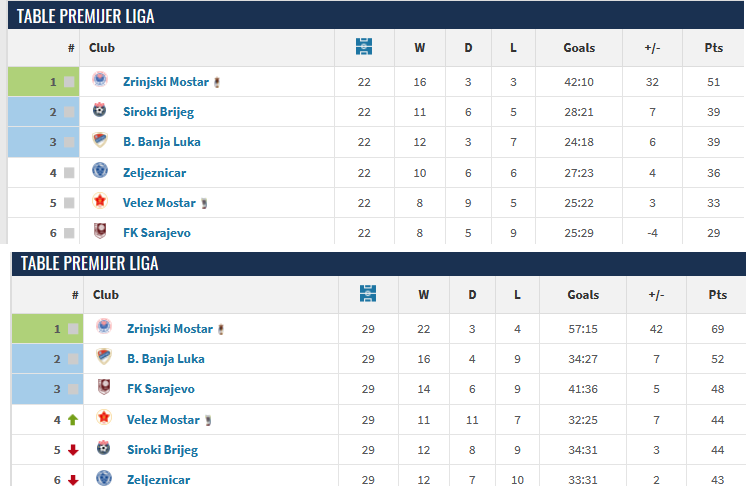This screenshot has width=746, height=495.
Task: Click Siroki Brijeg crest in the 22-match table
Action: pyautogui.click(x=99, y=110)
